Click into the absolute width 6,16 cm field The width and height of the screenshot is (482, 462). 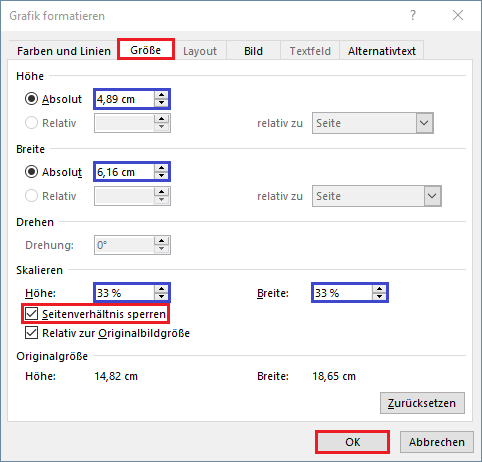coord(125,172)
